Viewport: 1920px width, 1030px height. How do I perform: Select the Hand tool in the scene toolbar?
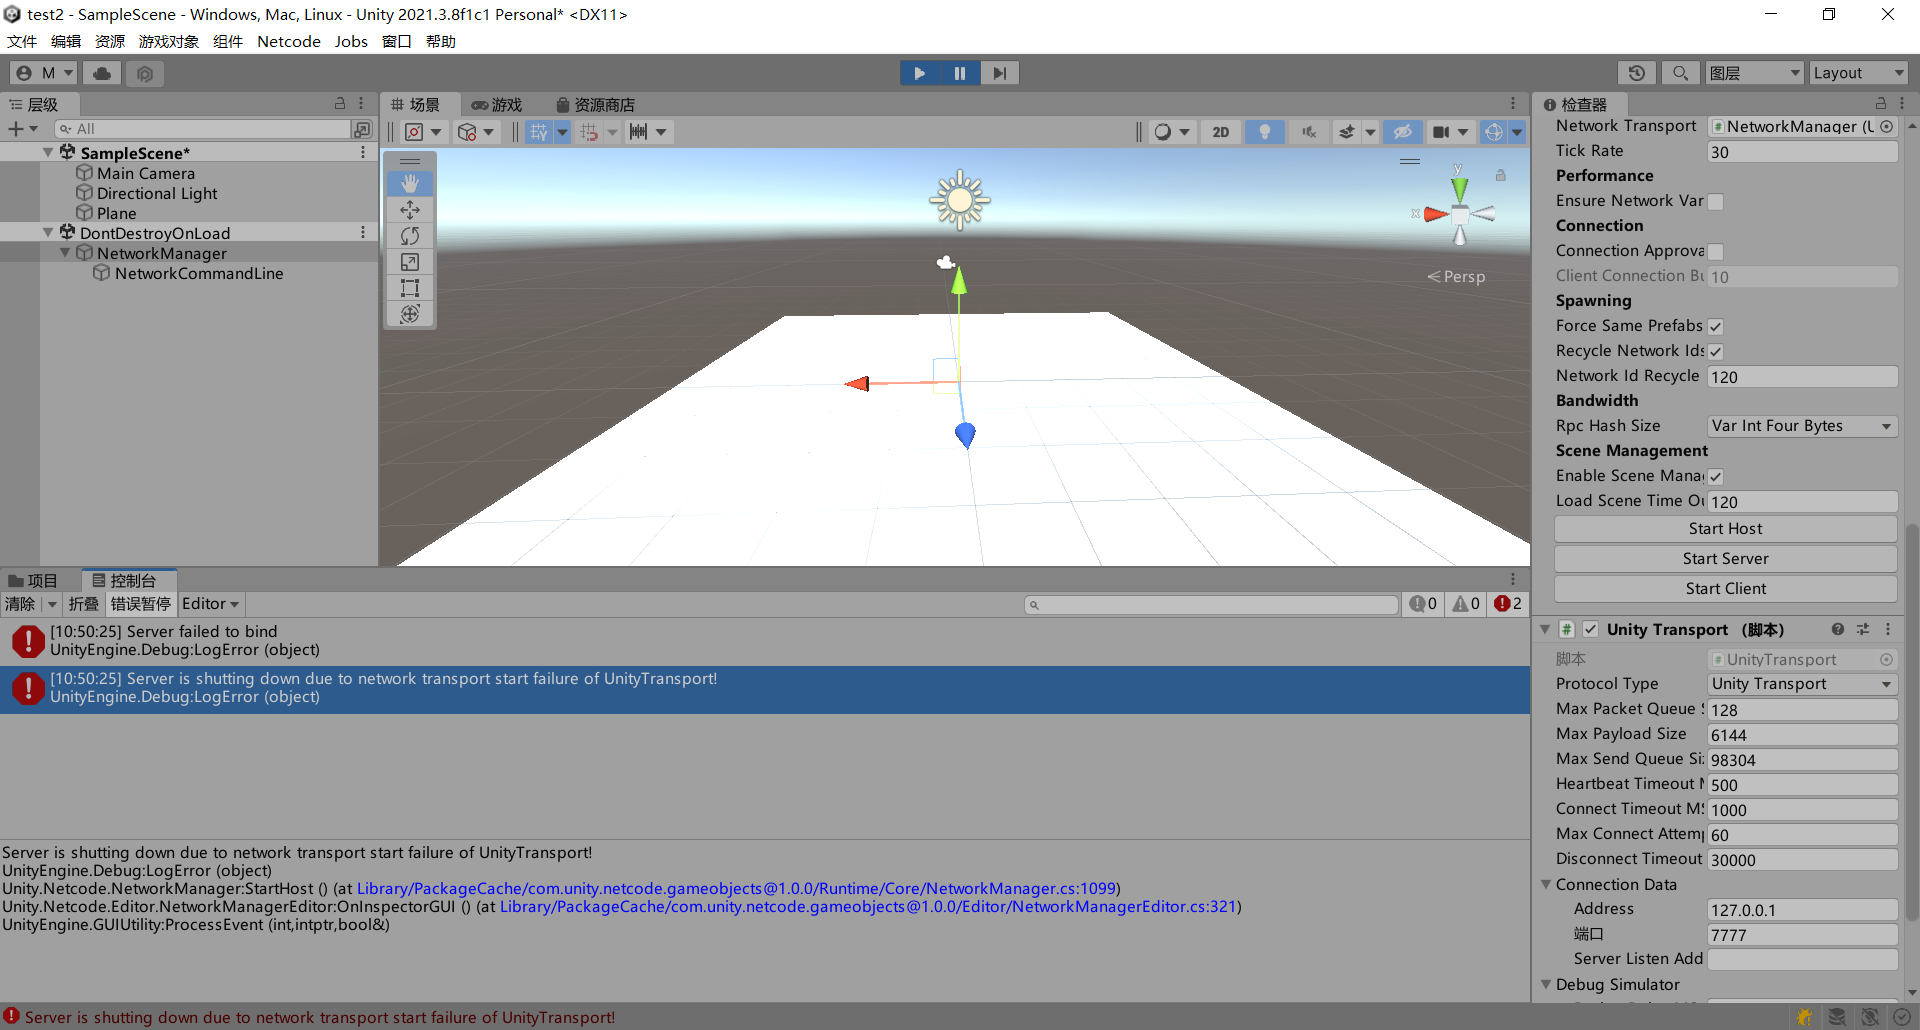pyautogui.click(x=410, y=183)
